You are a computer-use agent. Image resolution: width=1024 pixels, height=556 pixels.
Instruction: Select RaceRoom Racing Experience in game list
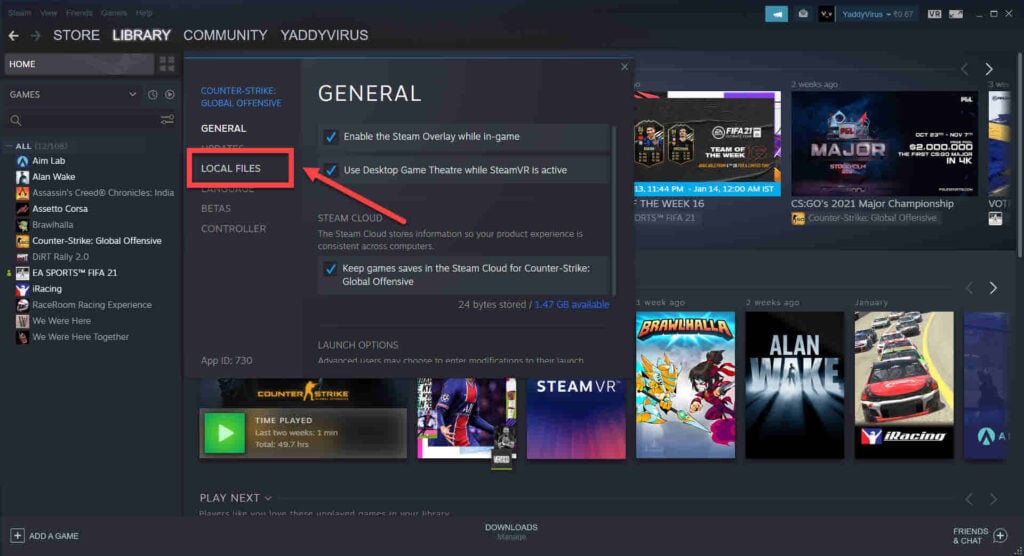click(91, 305)
